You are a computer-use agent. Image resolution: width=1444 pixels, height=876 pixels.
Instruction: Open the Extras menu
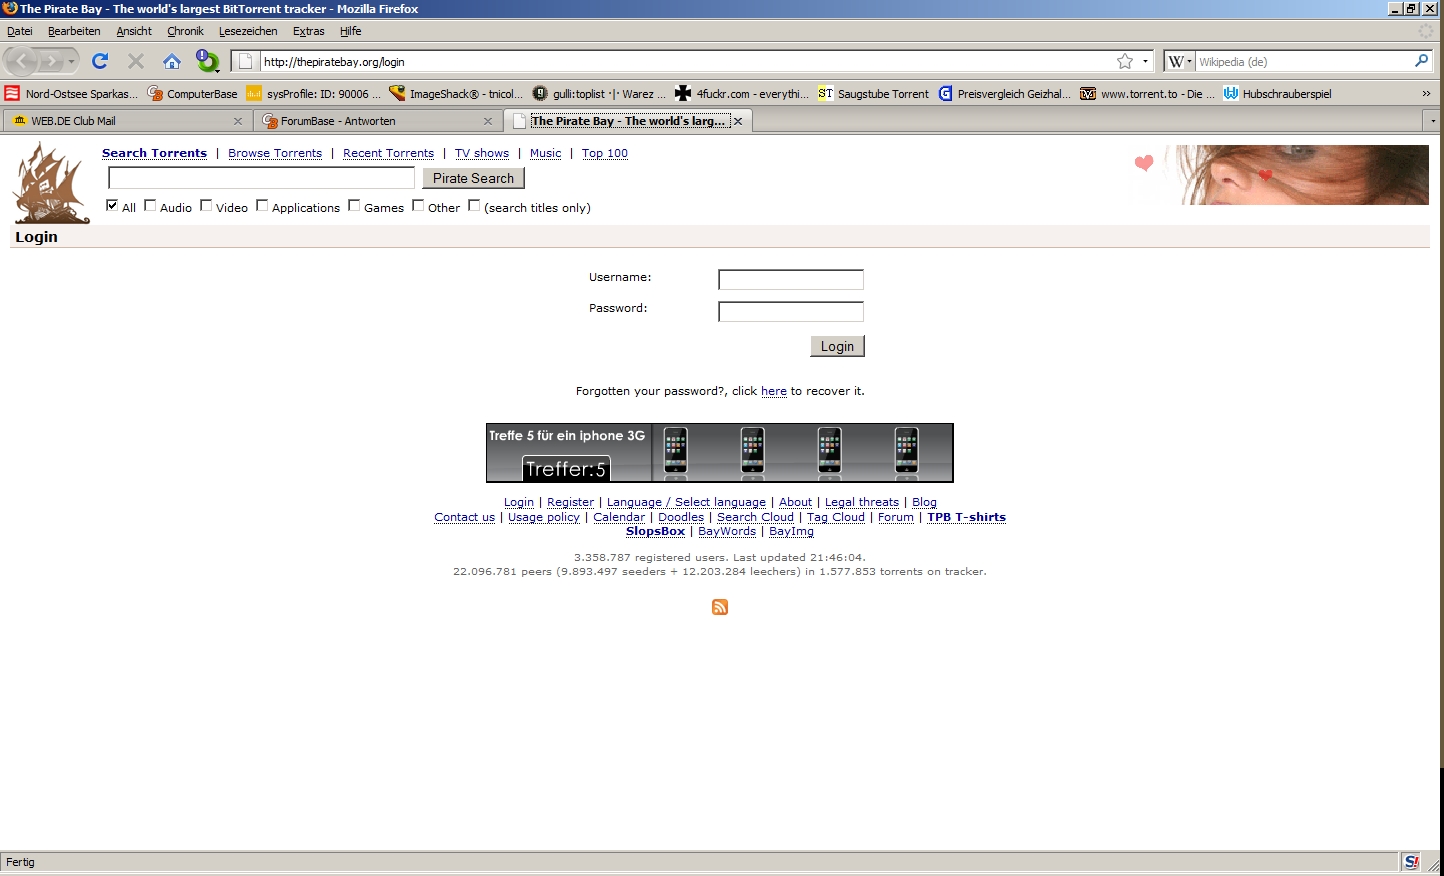coord(309,31)
